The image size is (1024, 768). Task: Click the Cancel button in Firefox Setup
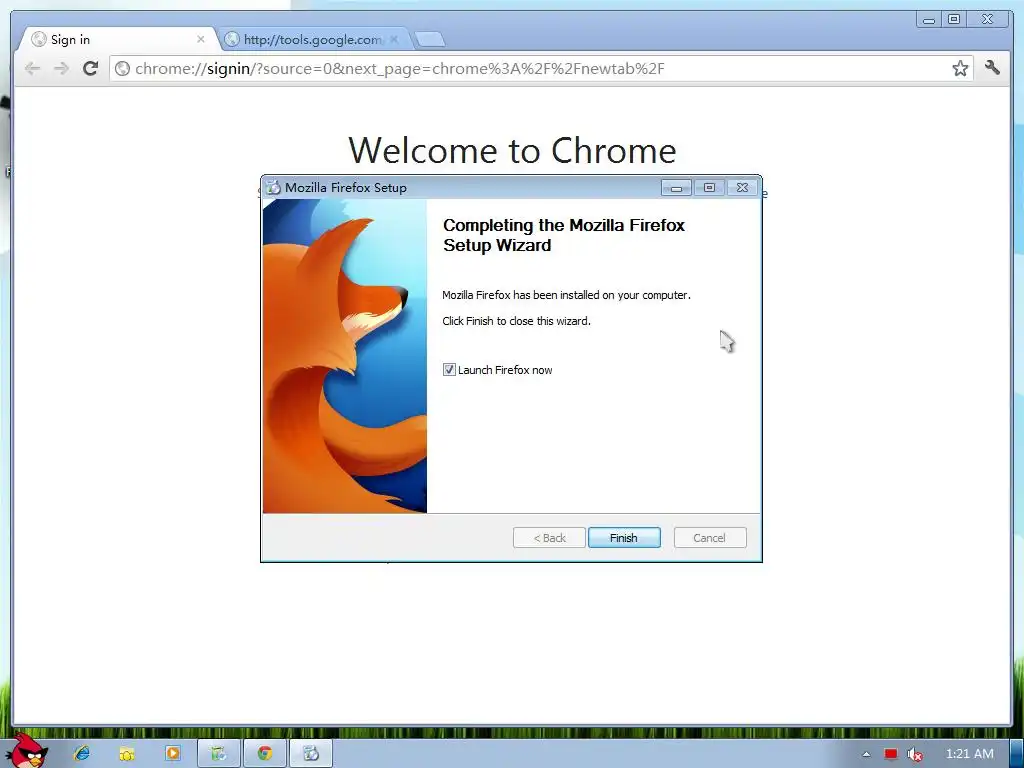(x=709, y=537)
